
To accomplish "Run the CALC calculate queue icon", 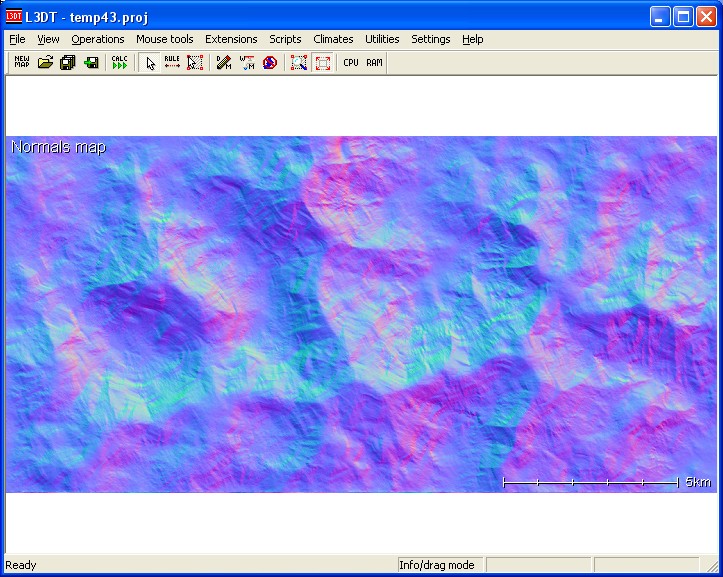I will (x=120, y=63).
